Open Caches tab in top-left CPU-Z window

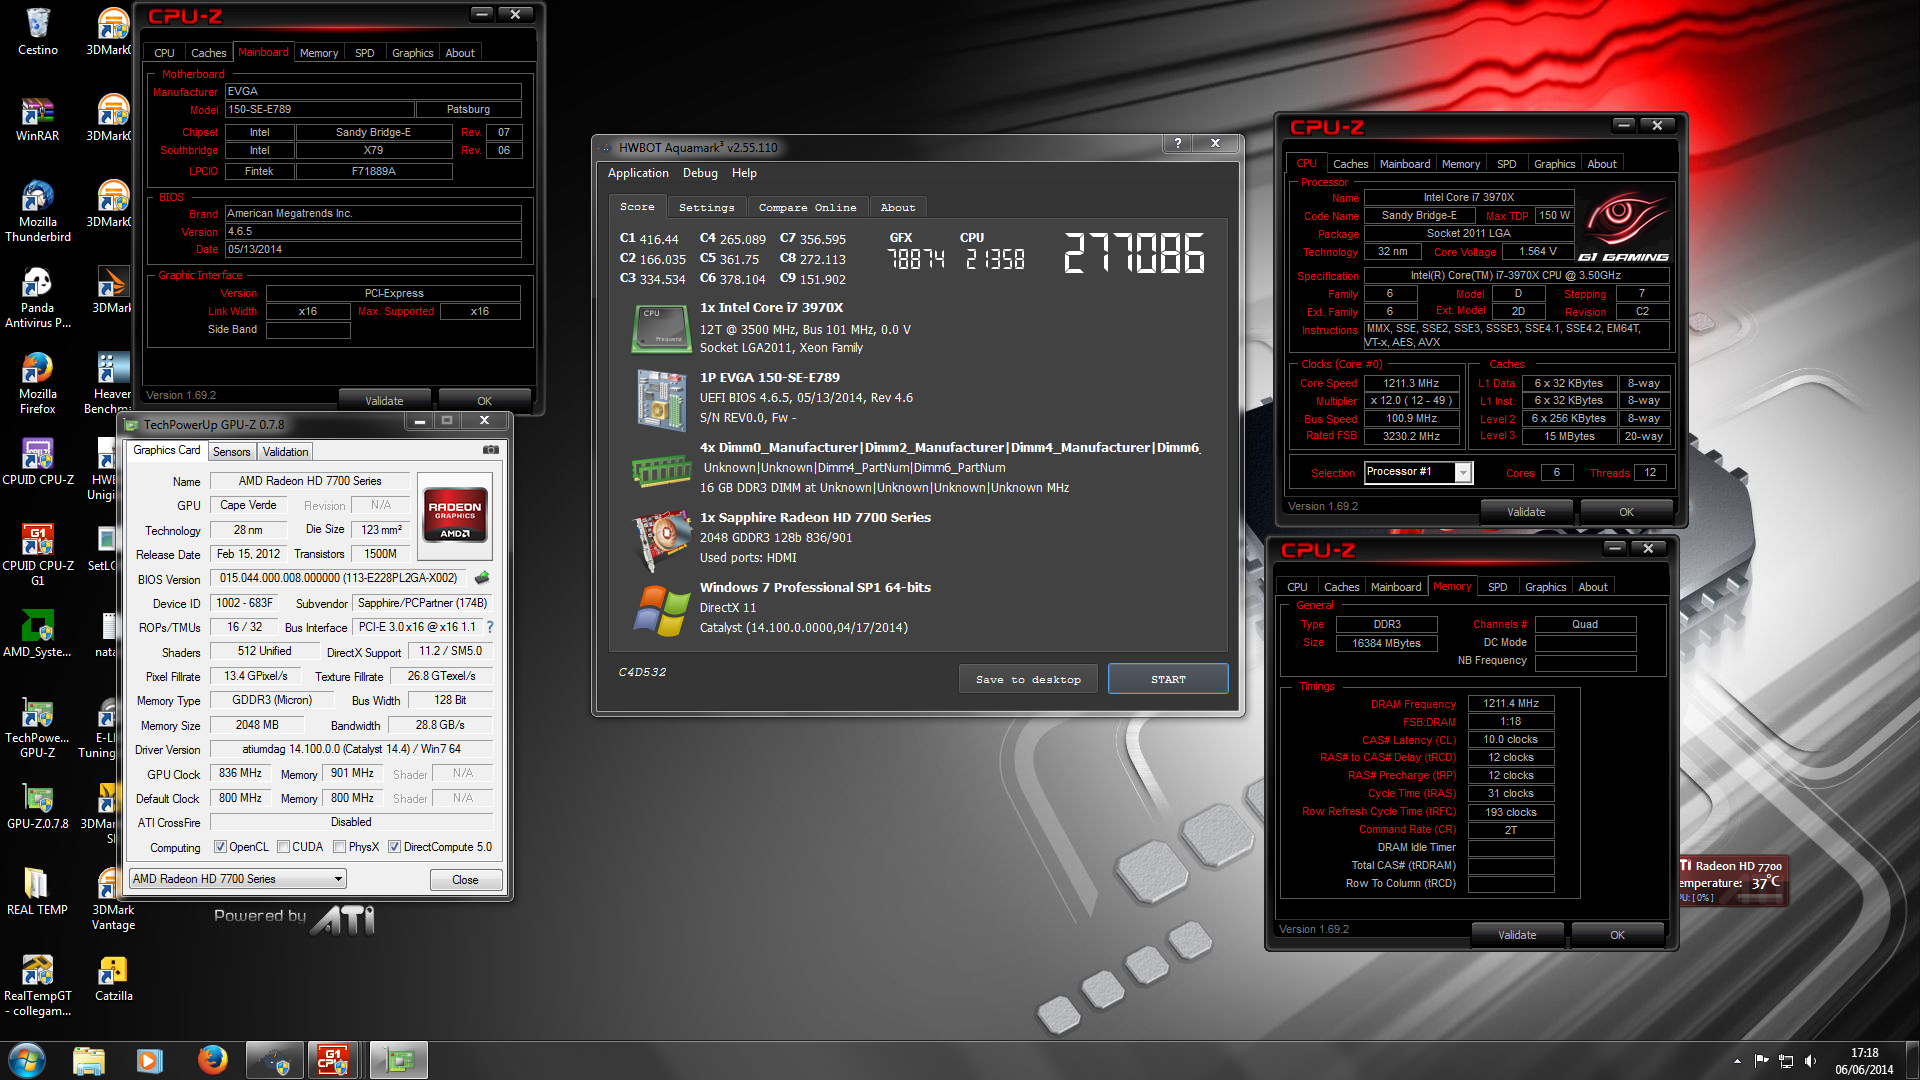[208, 53]
